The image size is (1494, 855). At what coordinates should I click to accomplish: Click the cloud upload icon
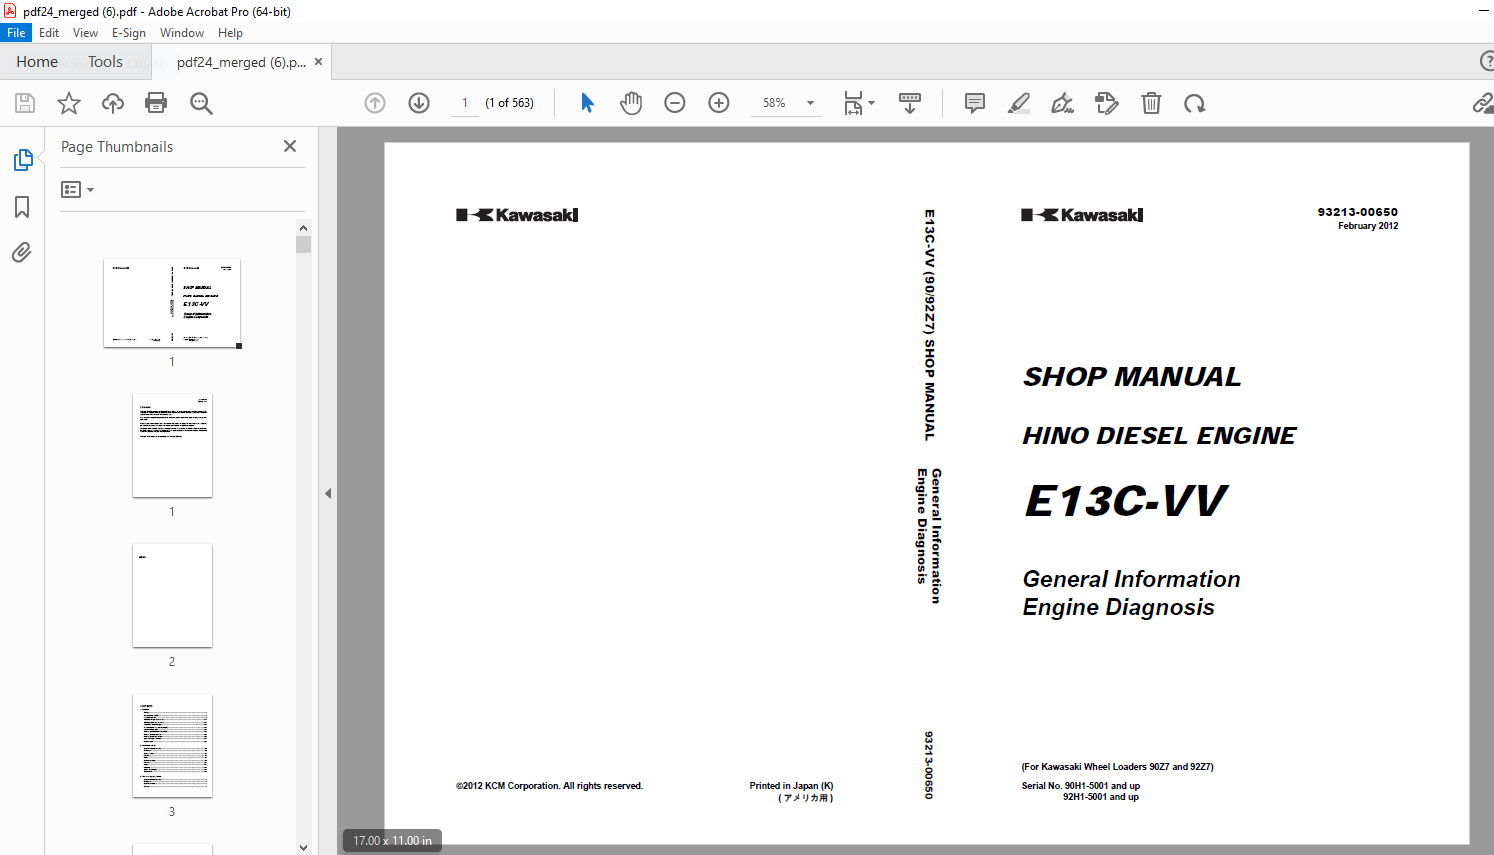[113, 103]
